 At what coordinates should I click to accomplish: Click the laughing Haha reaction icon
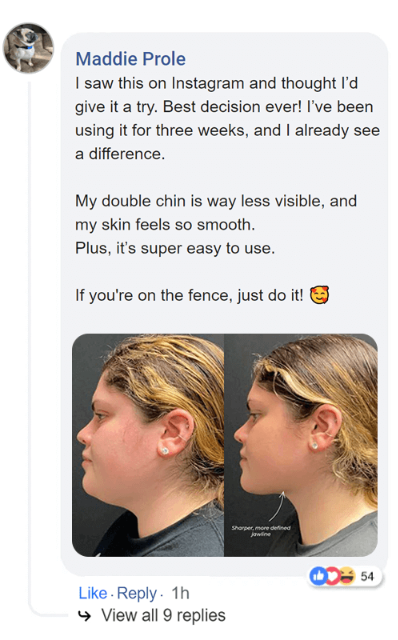tap(347, 576)
